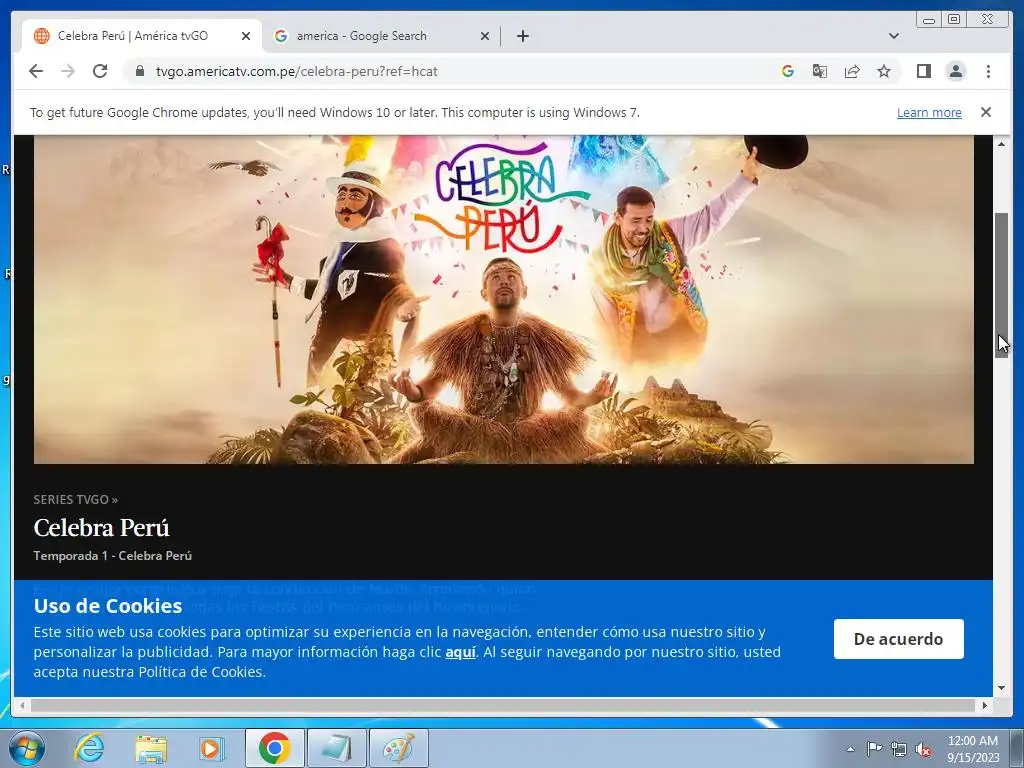Close the Celebra Perú tab

click(x=246, y=37)
